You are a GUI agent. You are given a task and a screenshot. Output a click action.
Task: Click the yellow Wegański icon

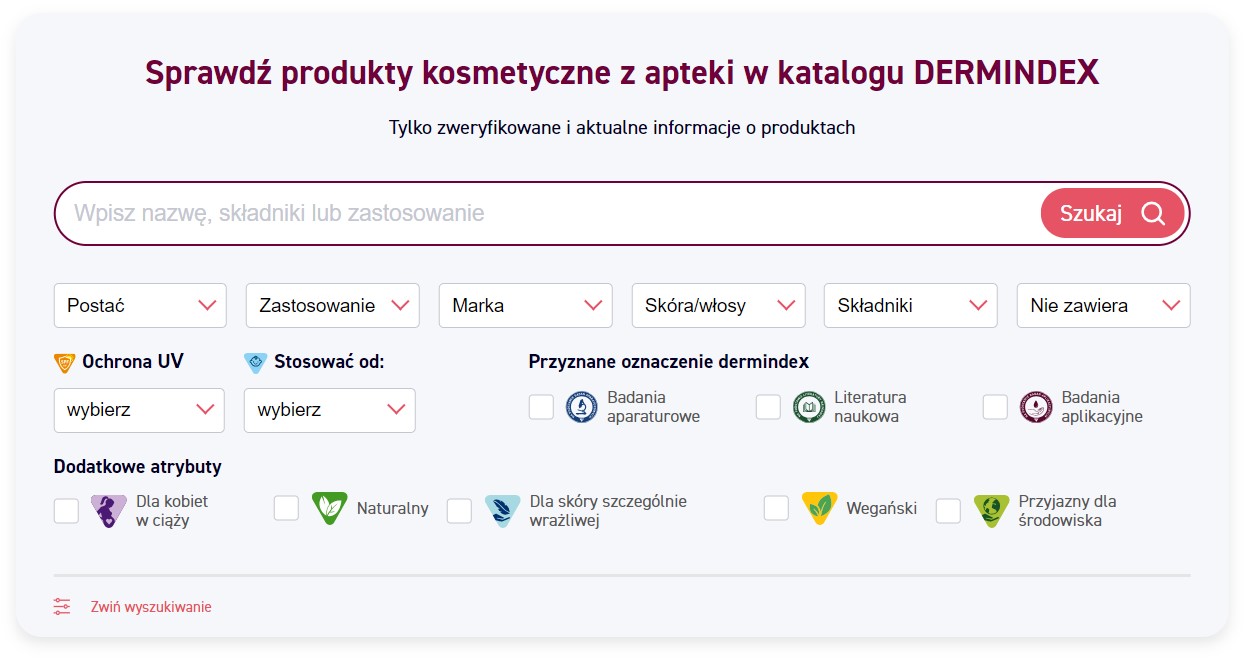point(819,508)
